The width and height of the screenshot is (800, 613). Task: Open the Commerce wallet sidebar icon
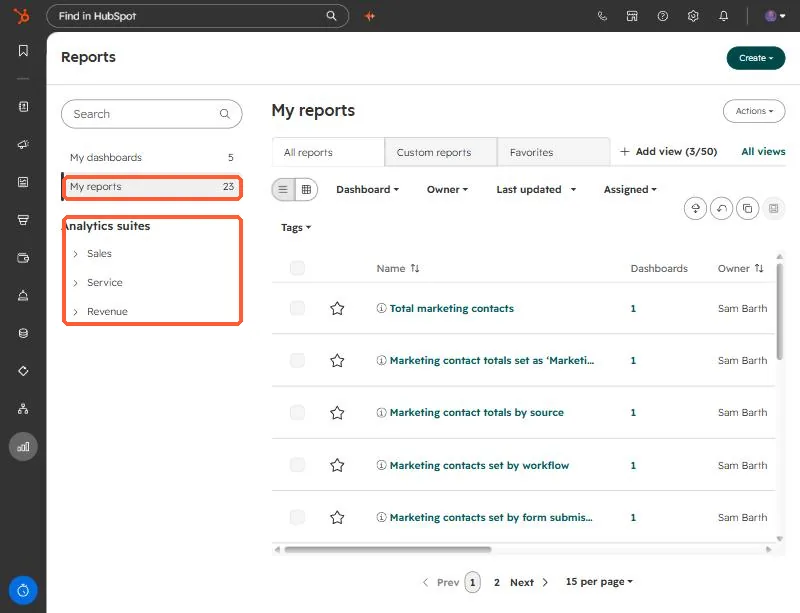[23, 258]
